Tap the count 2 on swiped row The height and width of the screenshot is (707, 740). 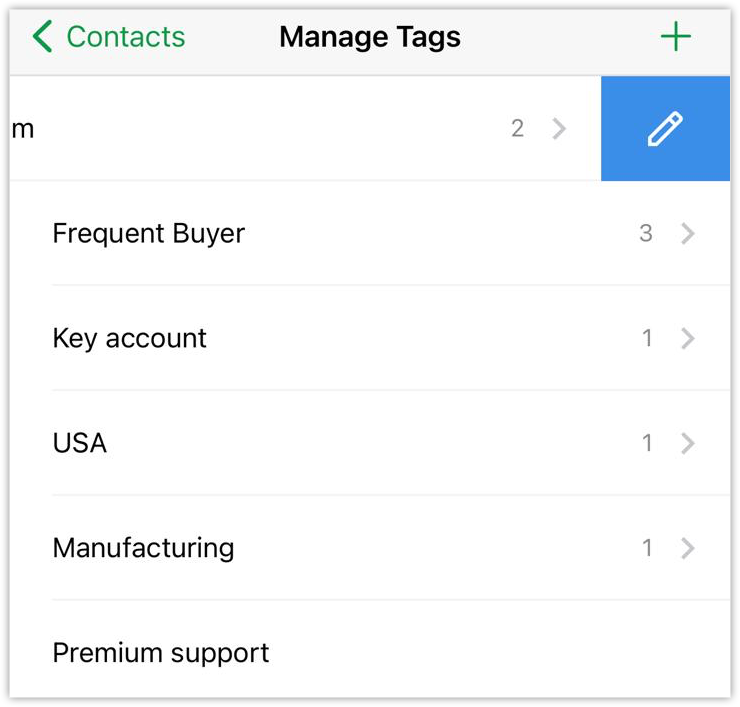(x=517, y=129)
